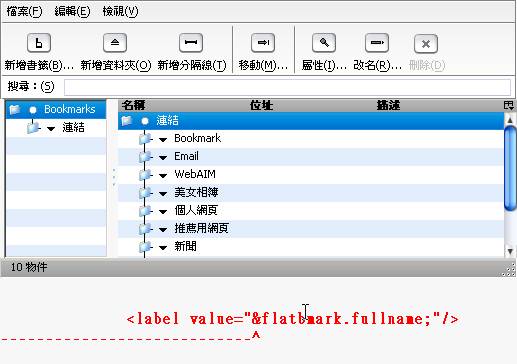Screen dimensions: 517x364
Task: Expand the 個人網頁 folder twisty
Action: (163, 212)
